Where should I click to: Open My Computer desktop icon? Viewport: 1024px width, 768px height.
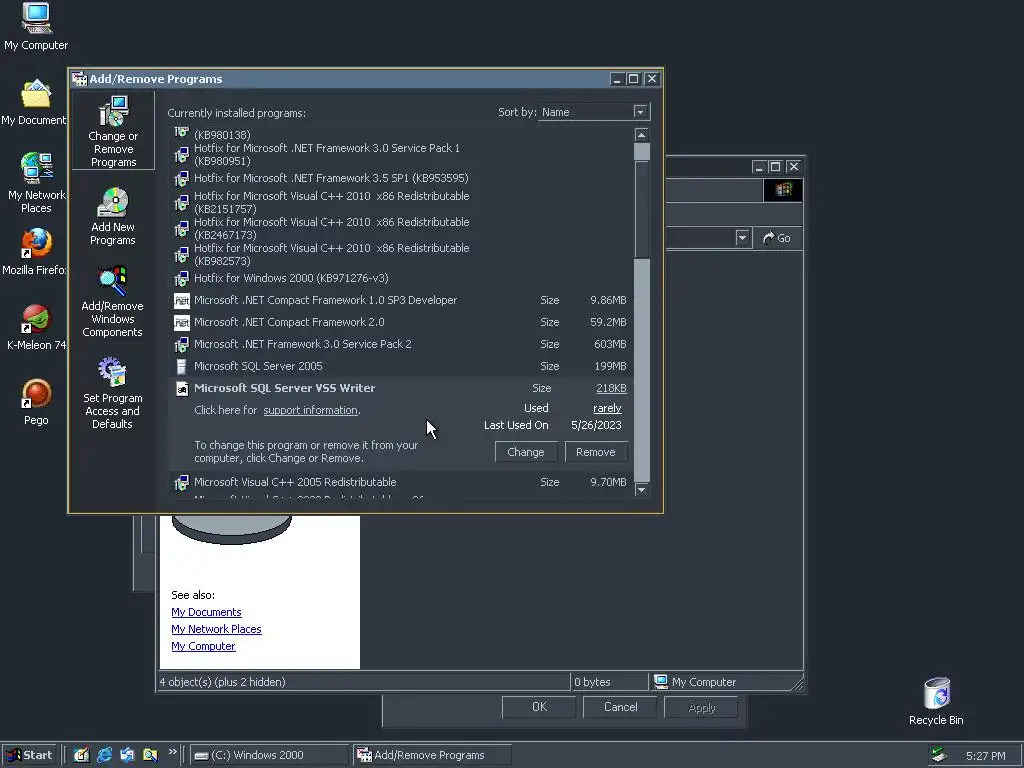[x=36, y=26]
